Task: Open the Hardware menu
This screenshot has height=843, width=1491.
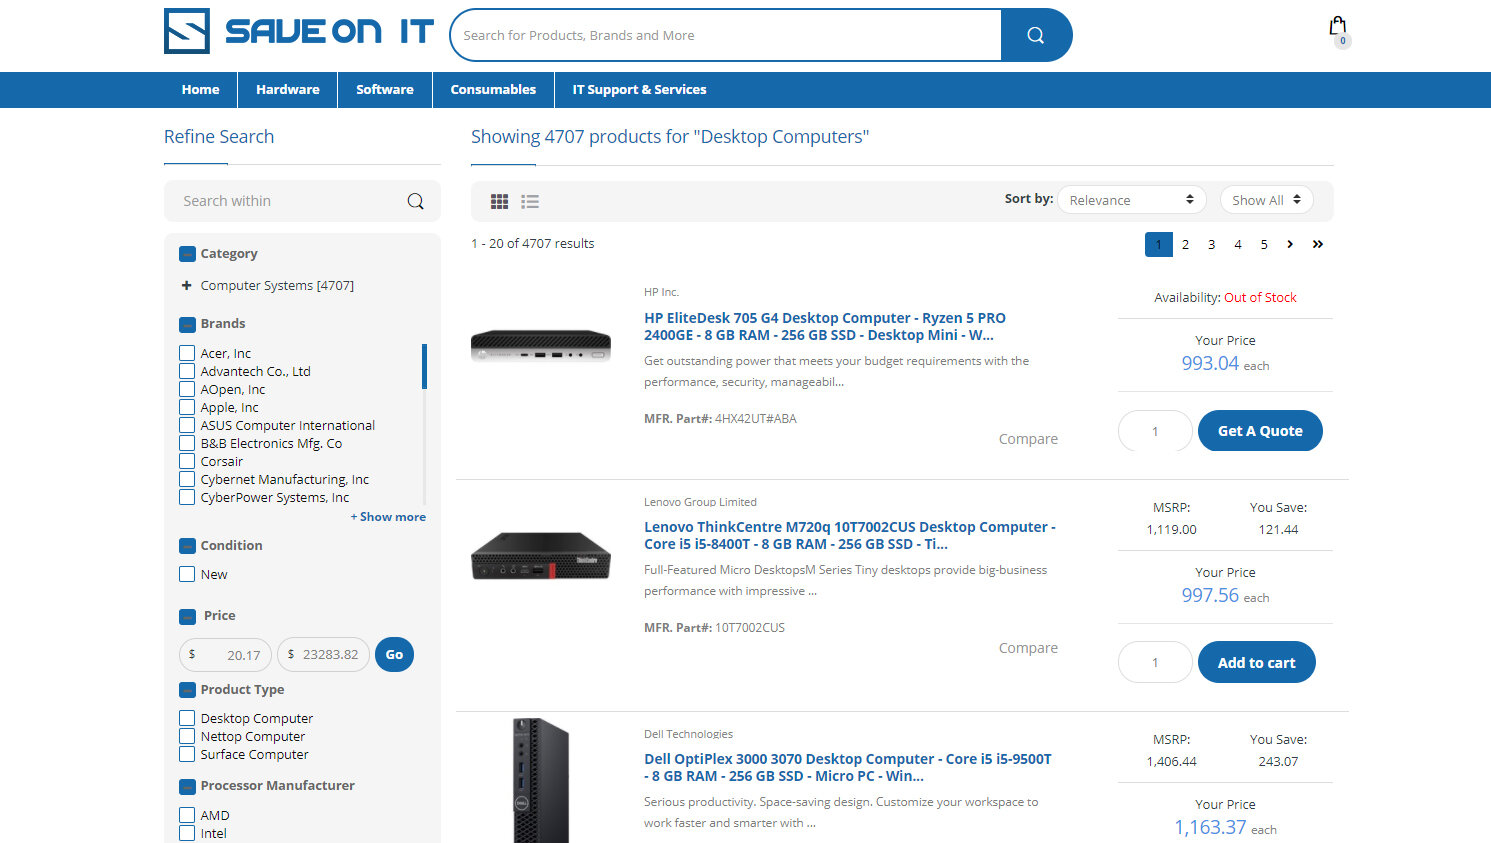Action: (288, 90)
